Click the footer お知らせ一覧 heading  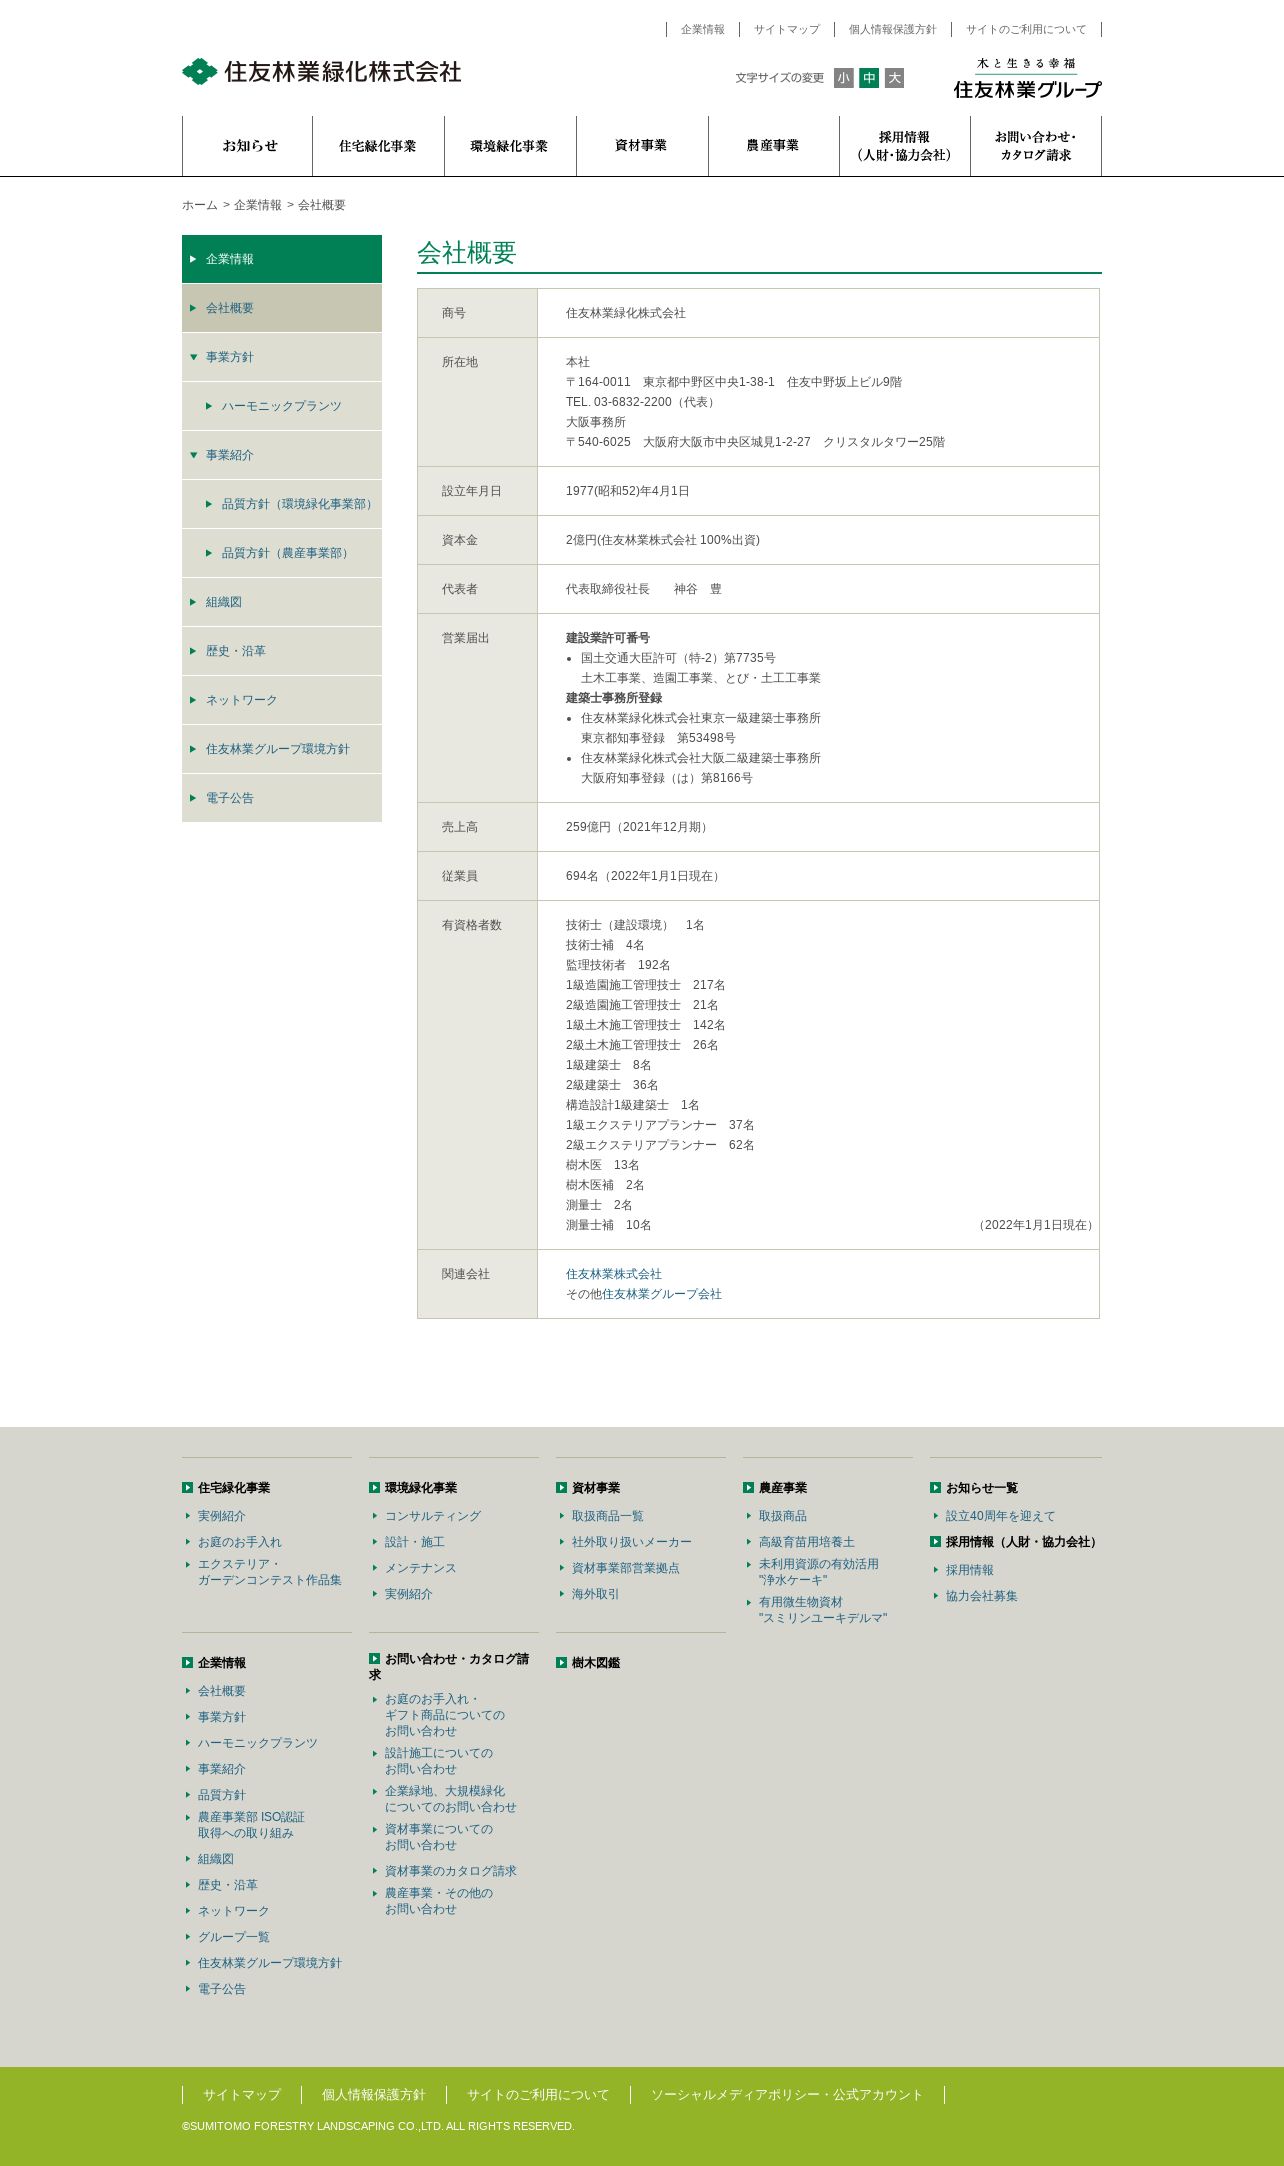tap(982, 1488)
